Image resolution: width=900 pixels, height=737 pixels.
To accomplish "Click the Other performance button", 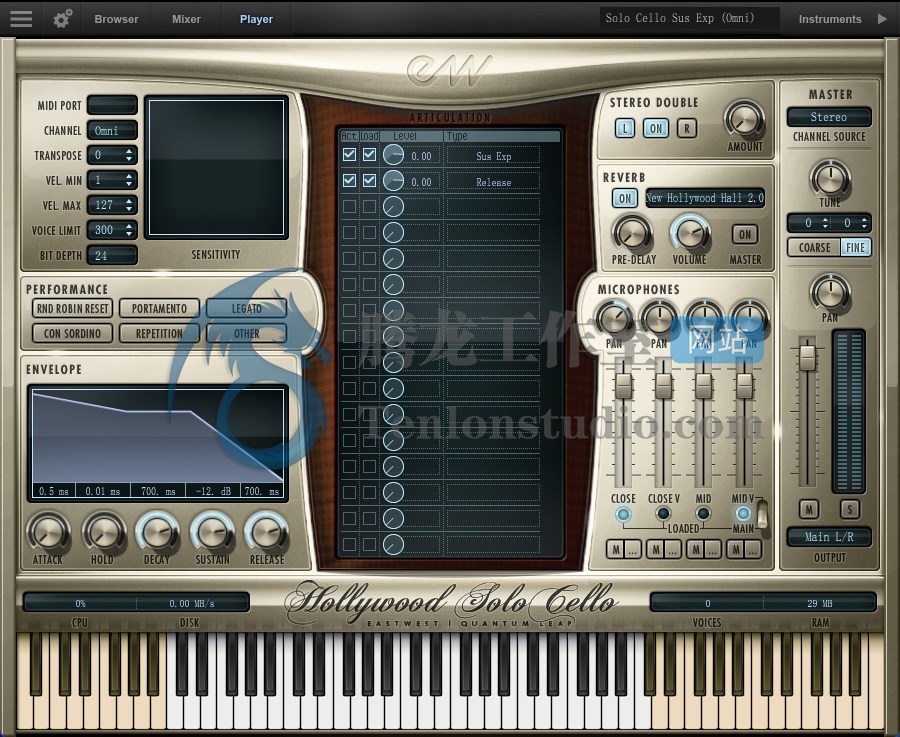I will tap(246, 333).
